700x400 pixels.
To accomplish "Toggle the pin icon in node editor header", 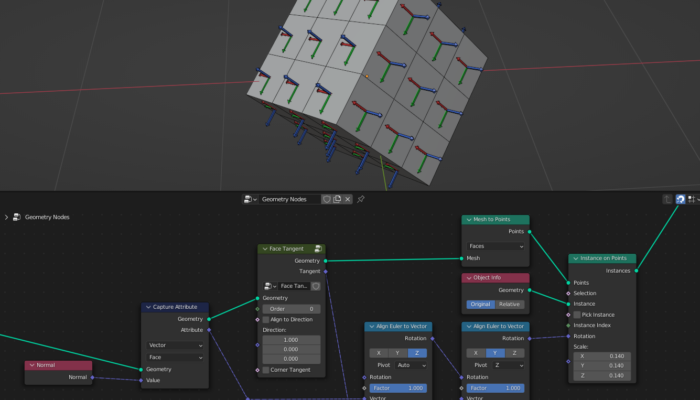I will [x=361, y=200].
